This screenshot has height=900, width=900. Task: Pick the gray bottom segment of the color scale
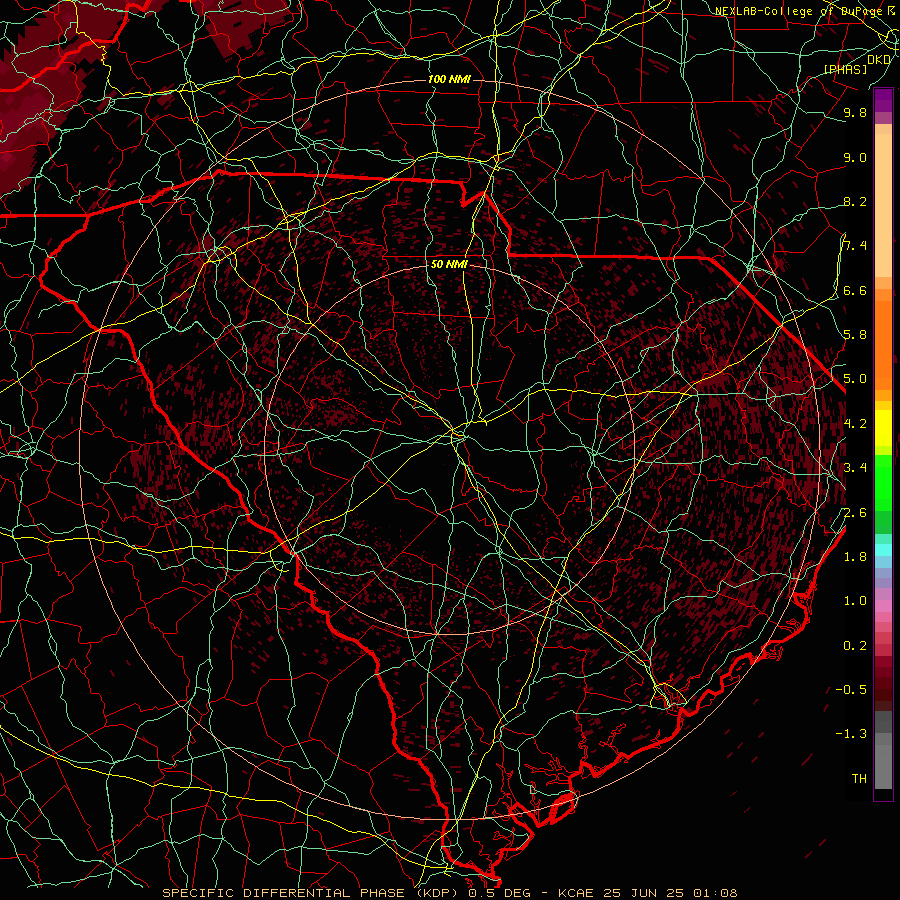click(883, 766)
